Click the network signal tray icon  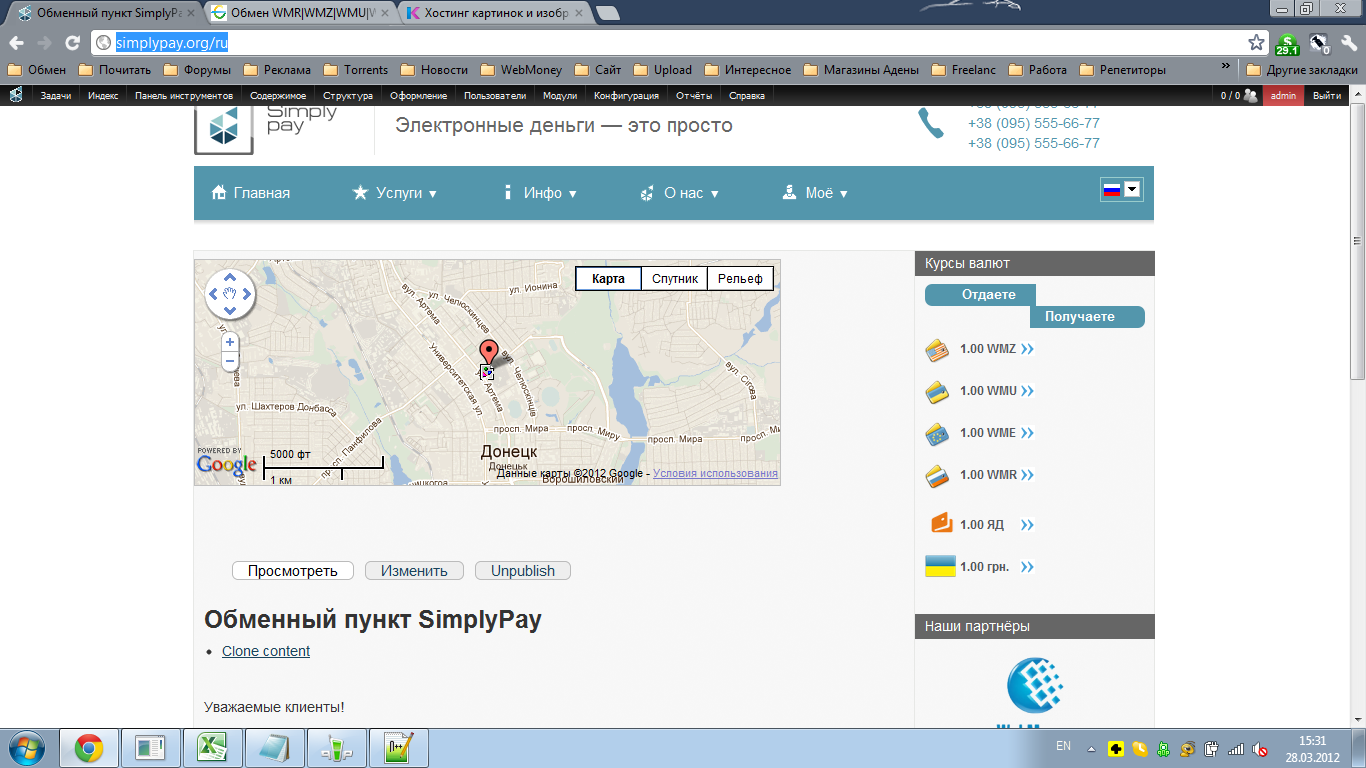click(x=1236, y=748)
